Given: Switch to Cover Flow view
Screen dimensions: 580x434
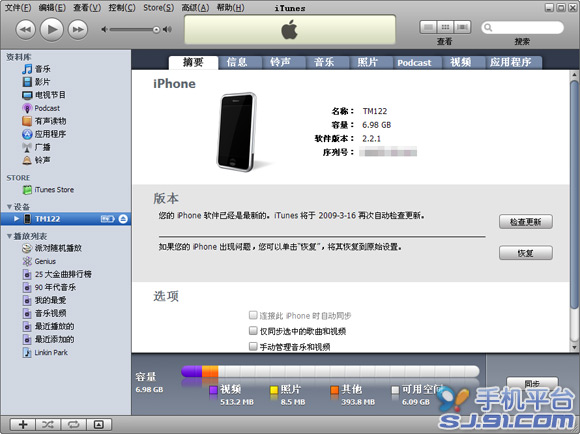Looking at the screenshot, I should point(463,27).
